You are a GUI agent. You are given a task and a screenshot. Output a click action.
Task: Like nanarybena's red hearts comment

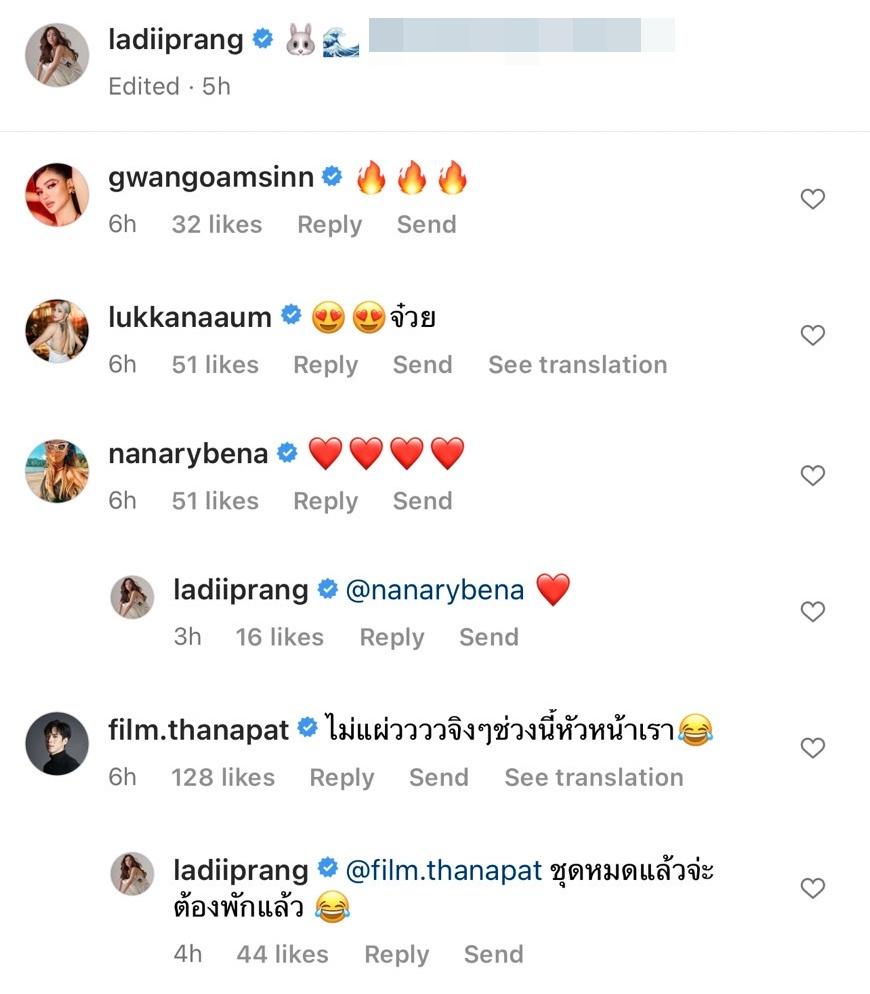(x=813, y=475)
